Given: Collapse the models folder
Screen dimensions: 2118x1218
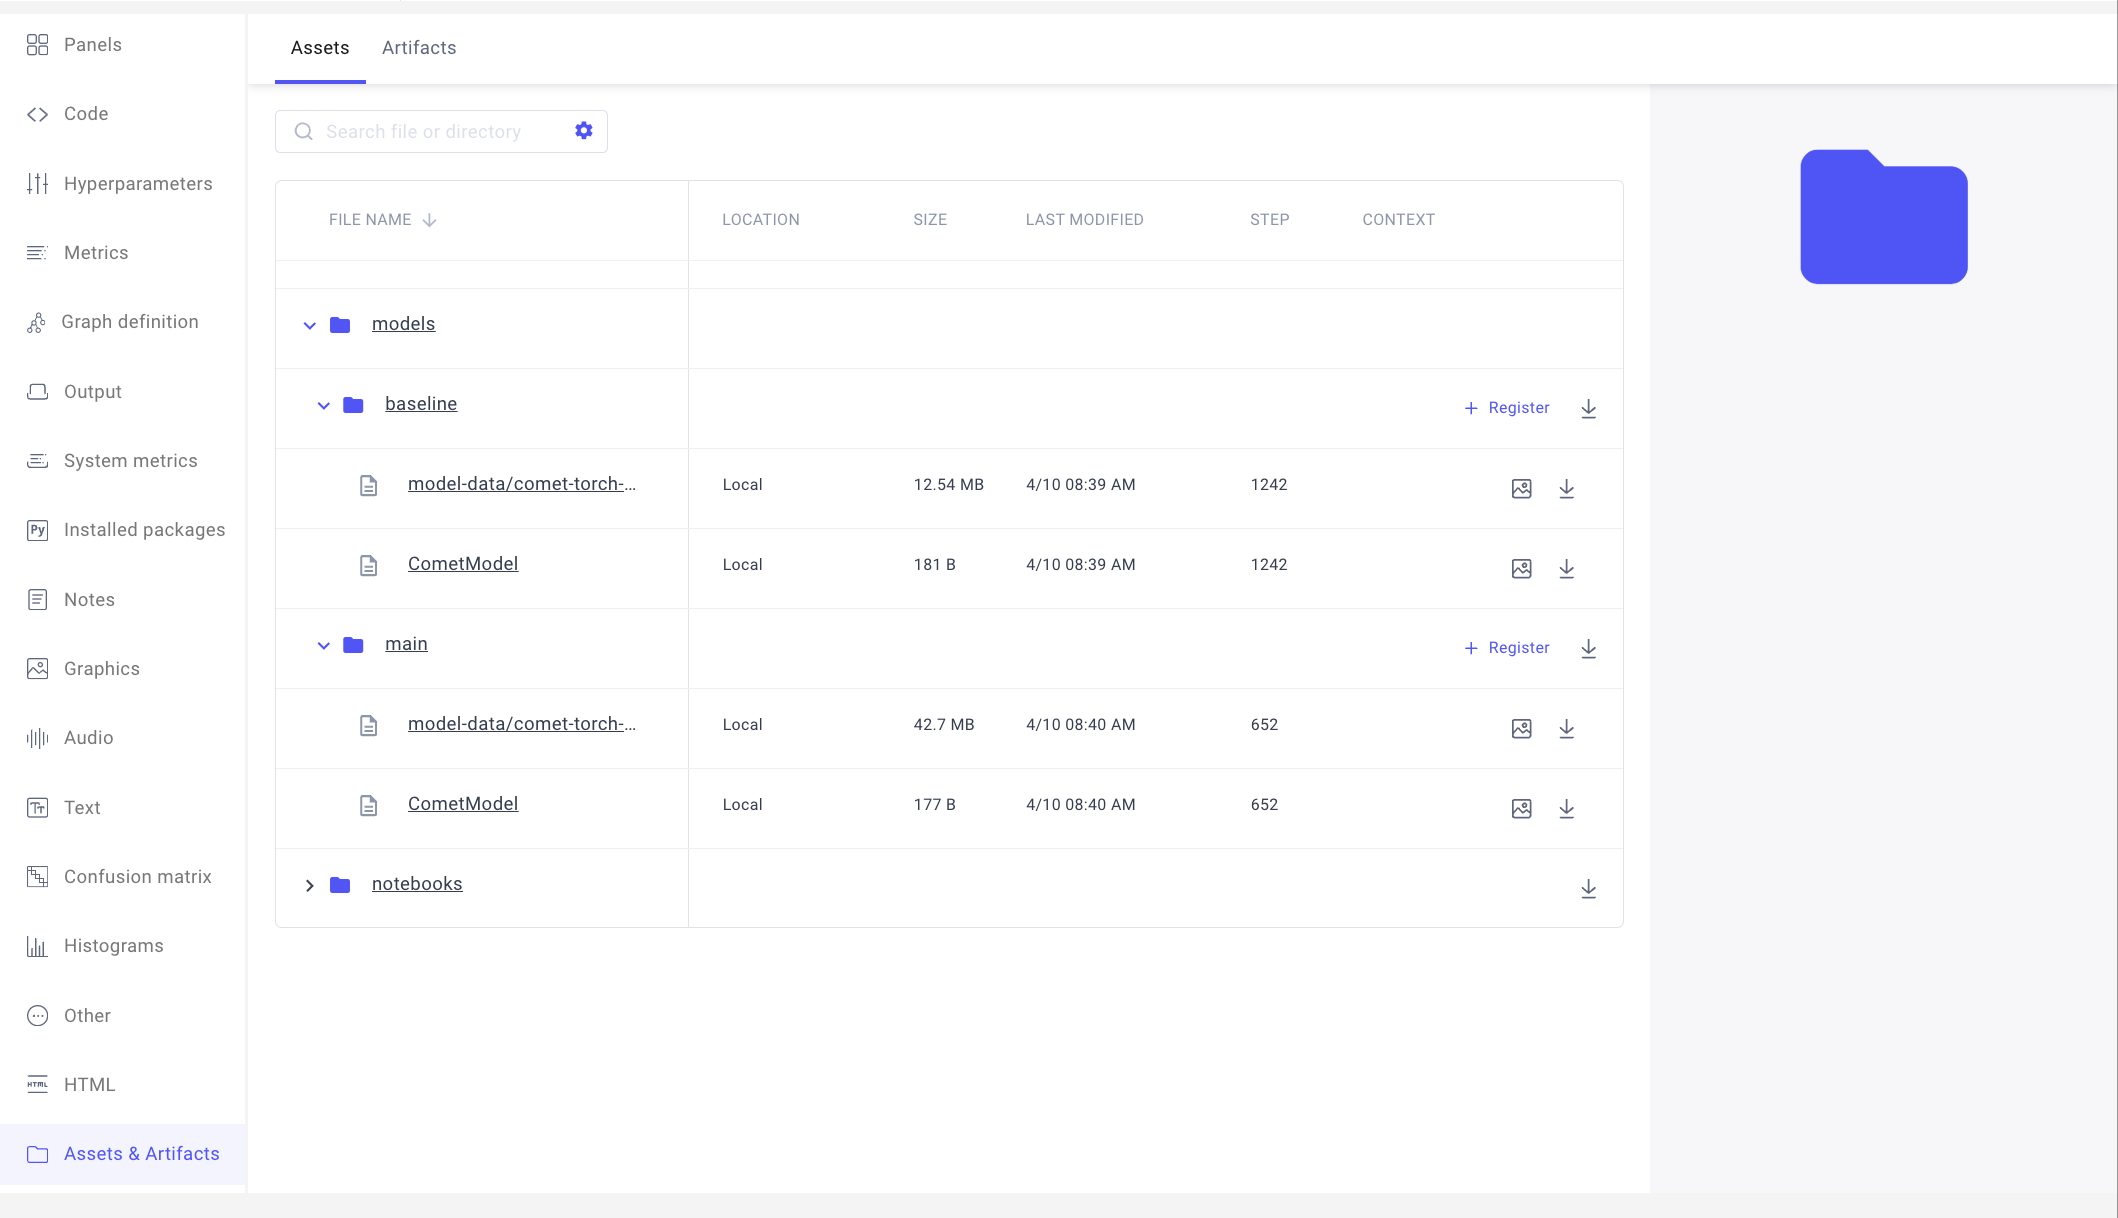Looking at the screenshot, I should coord(310,325).
